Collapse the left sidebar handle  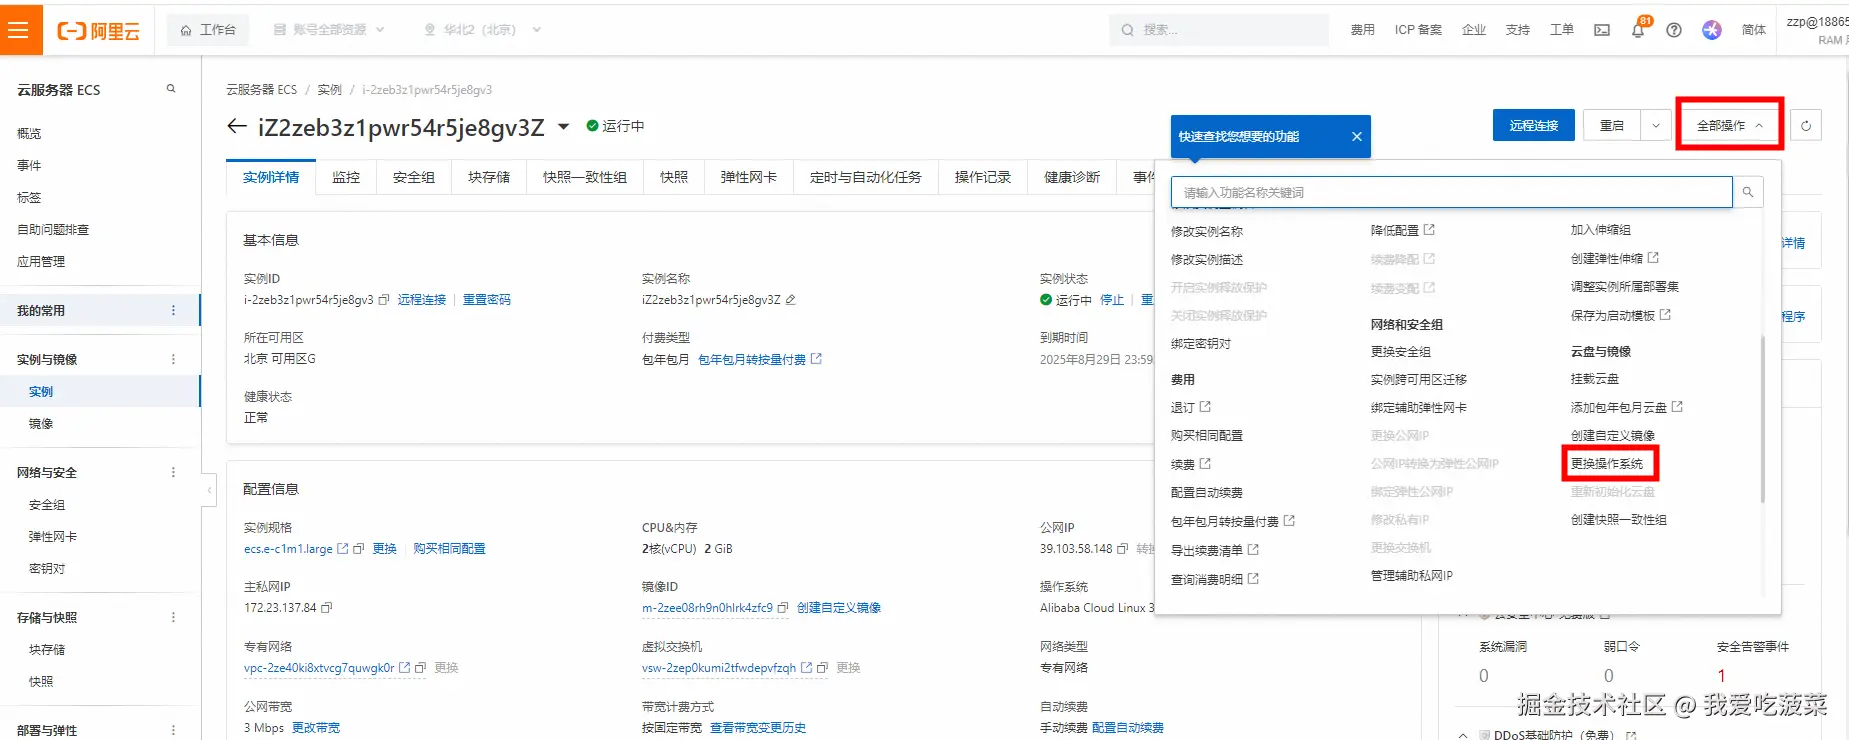click(209, 490)
